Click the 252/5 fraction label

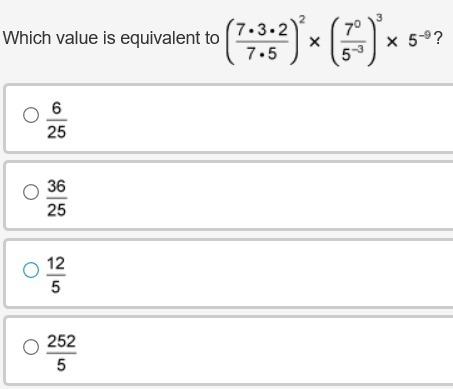point(61,353)
